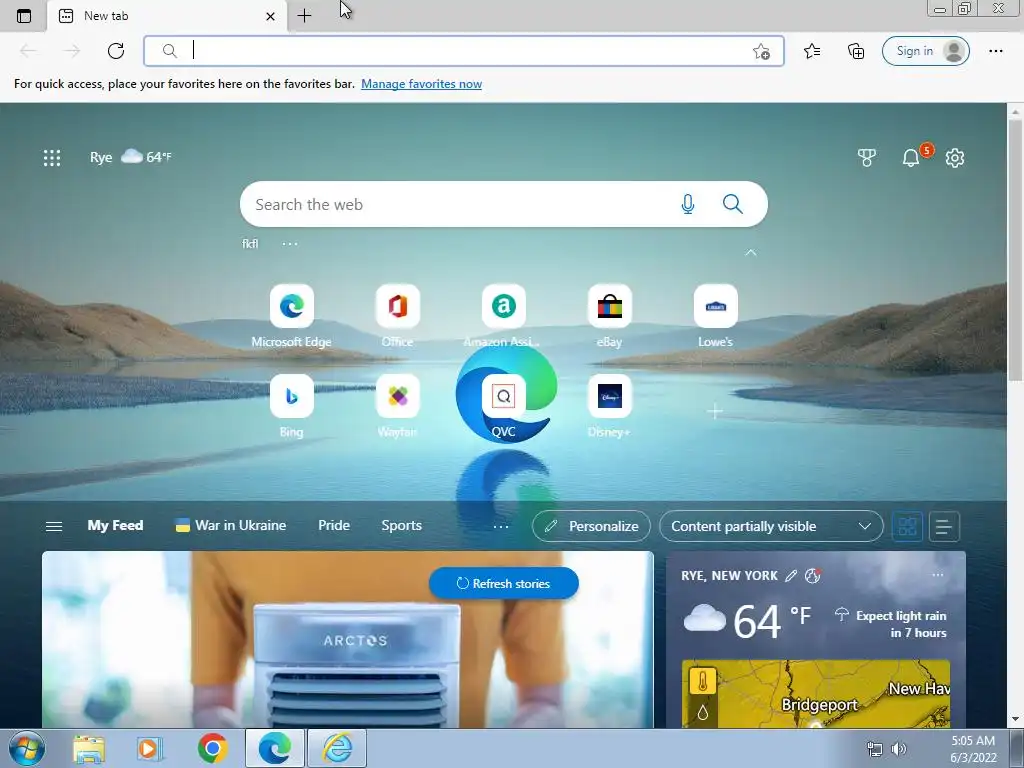
Task: Open the Rye 64°F weather summary
Action: pos(131,157)
